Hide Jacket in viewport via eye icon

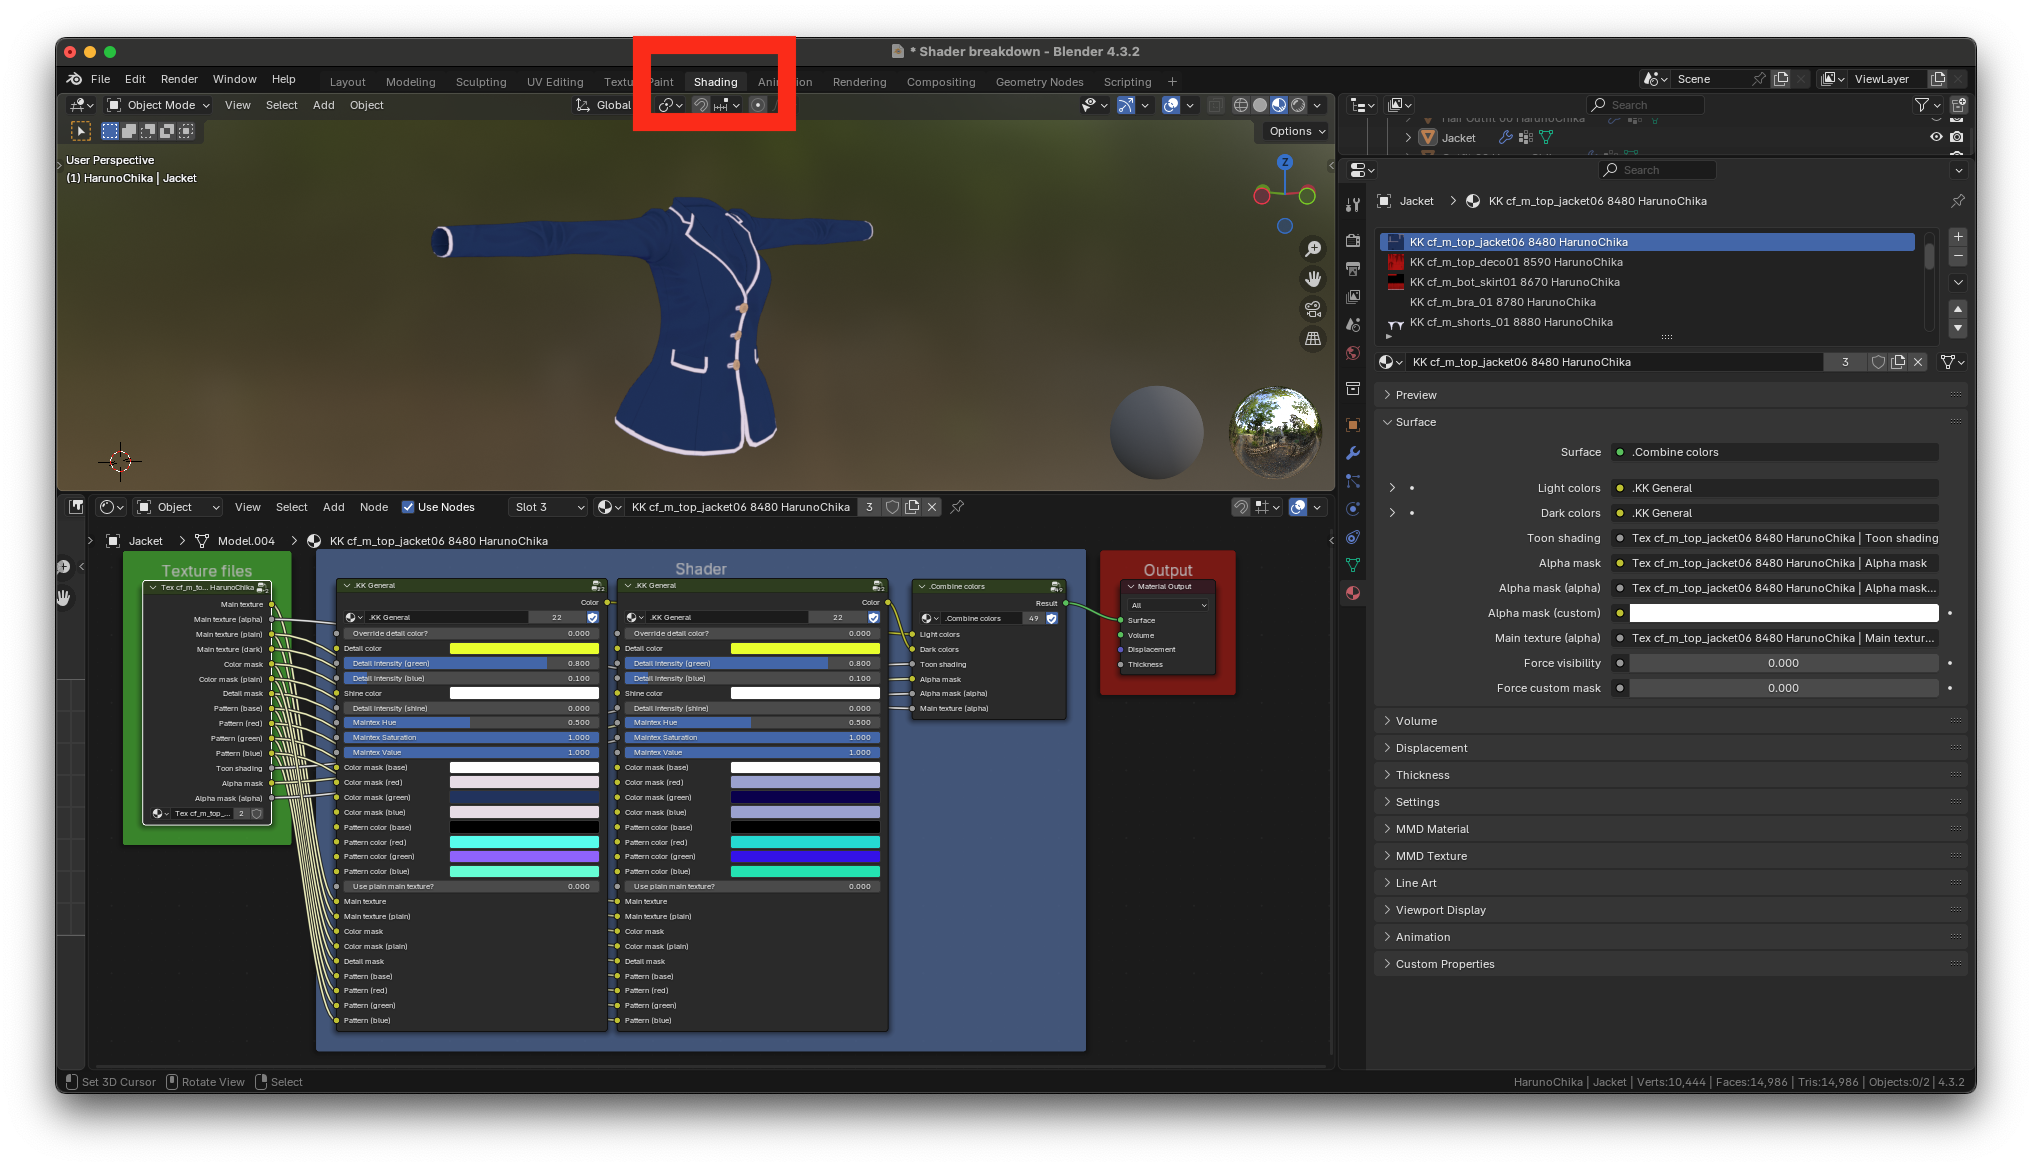1936,137
